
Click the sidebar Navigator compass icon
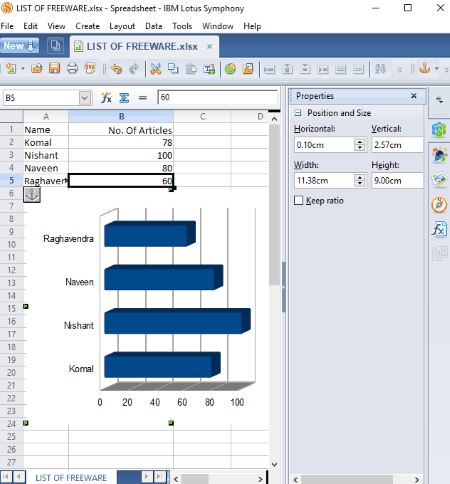pos(439,205)
